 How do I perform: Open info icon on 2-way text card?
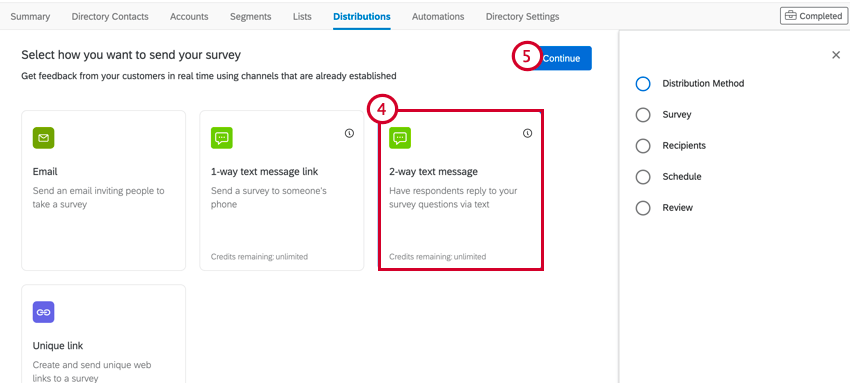(527, 133)
